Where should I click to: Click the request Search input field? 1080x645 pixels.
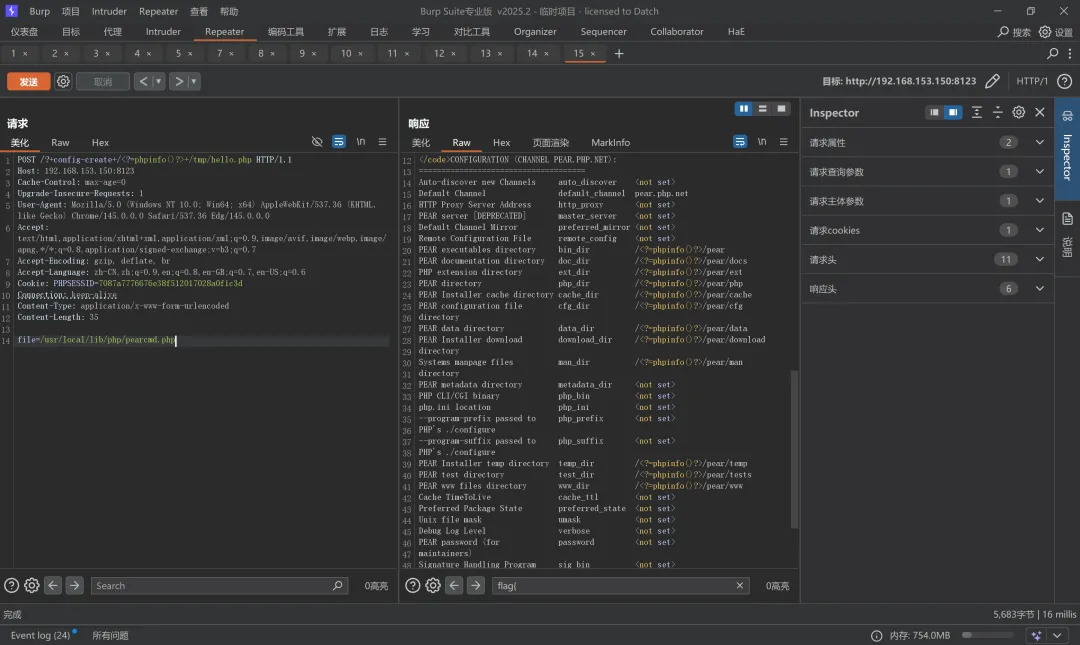coord(210,586)
